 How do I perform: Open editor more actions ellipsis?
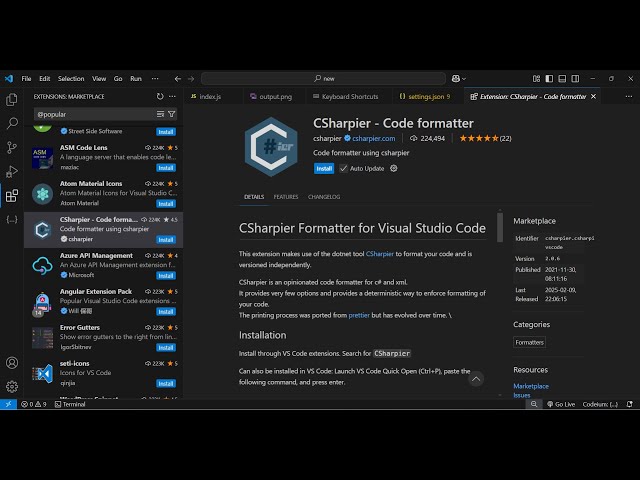pos(629,96)
